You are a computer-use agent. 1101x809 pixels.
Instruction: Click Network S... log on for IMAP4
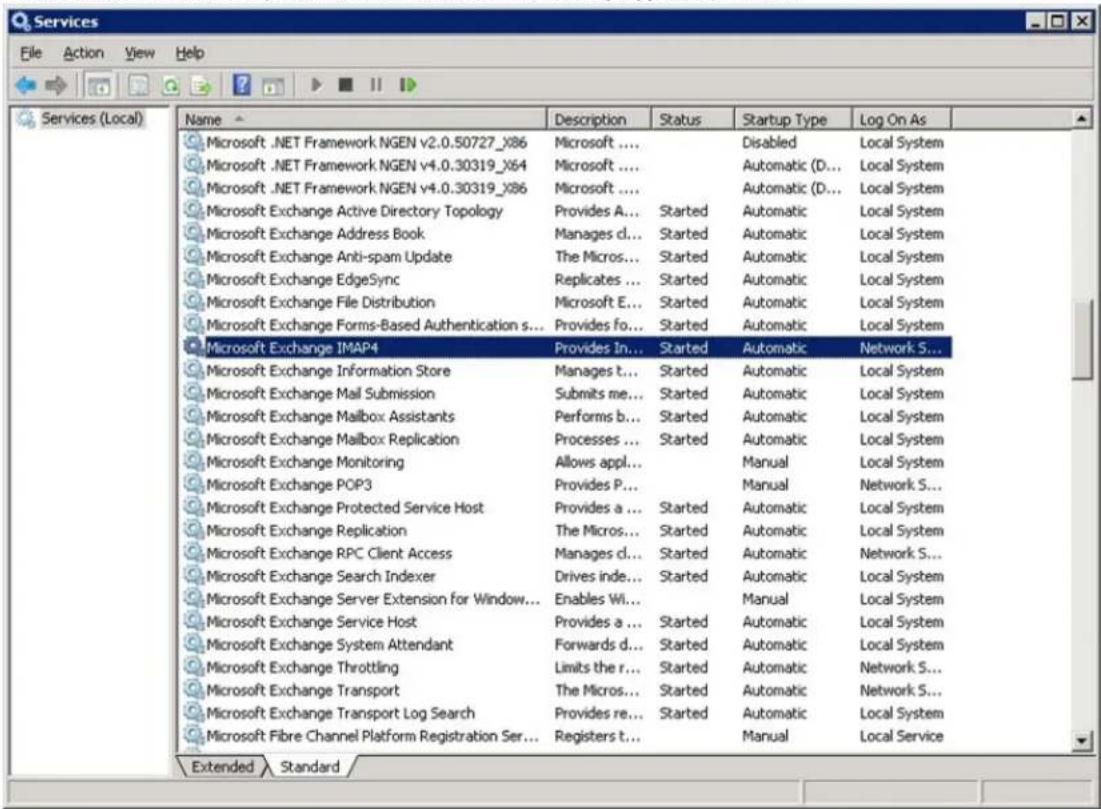900,348
